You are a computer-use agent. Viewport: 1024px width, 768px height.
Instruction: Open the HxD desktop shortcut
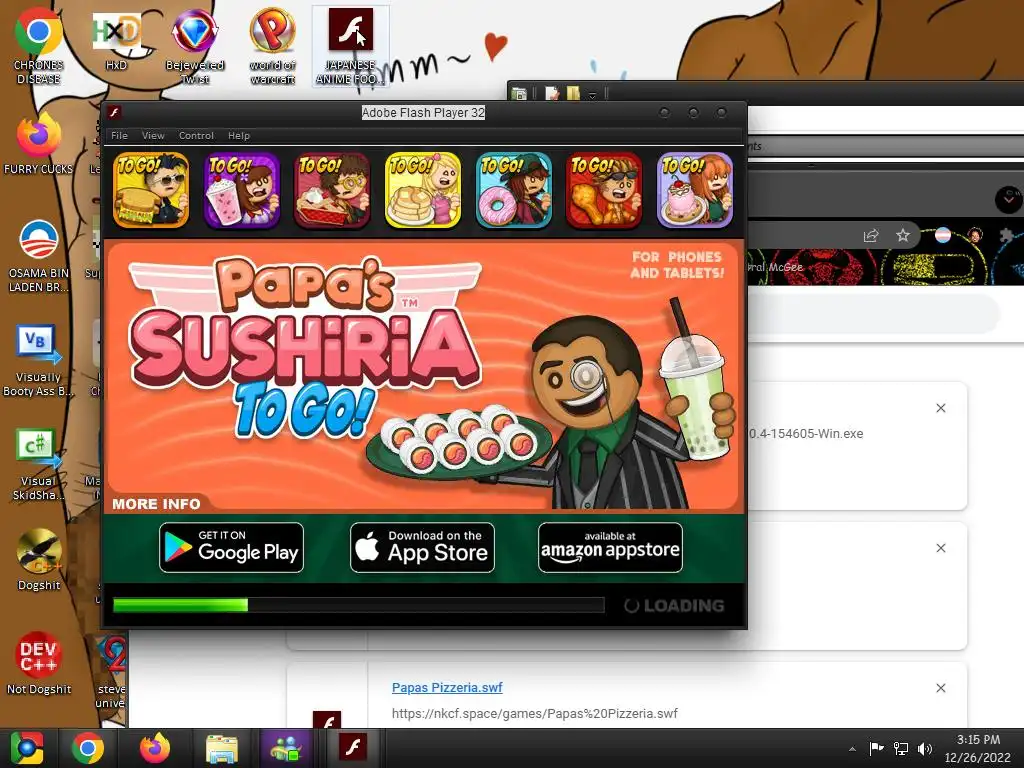[116, 40]
